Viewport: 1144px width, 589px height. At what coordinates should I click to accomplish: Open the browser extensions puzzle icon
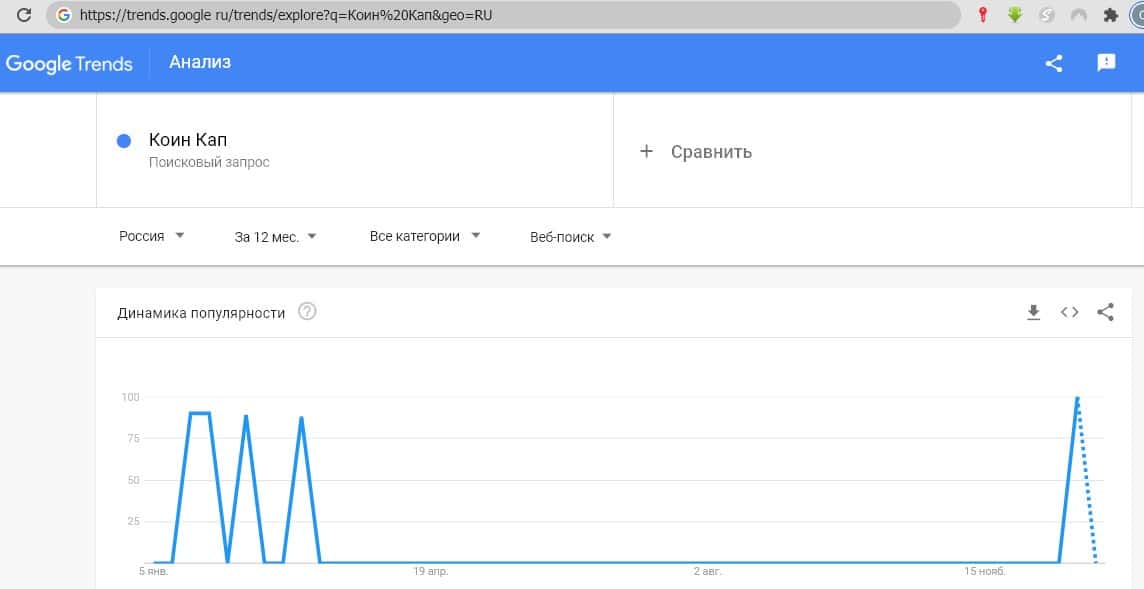tap(1110, 16)
